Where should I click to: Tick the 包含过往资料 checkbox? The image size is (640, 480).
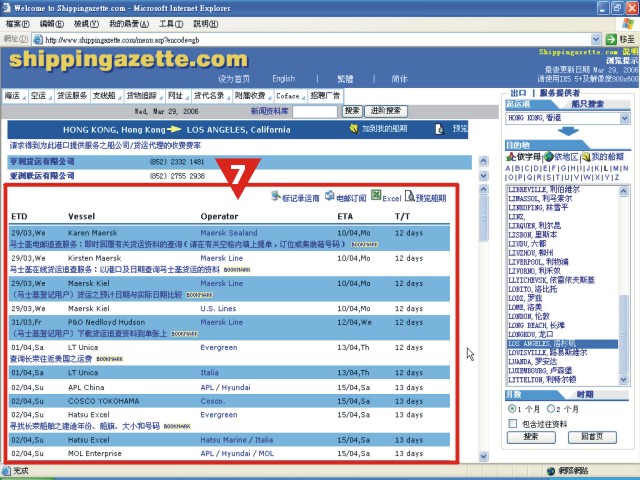tap(512, 424)
